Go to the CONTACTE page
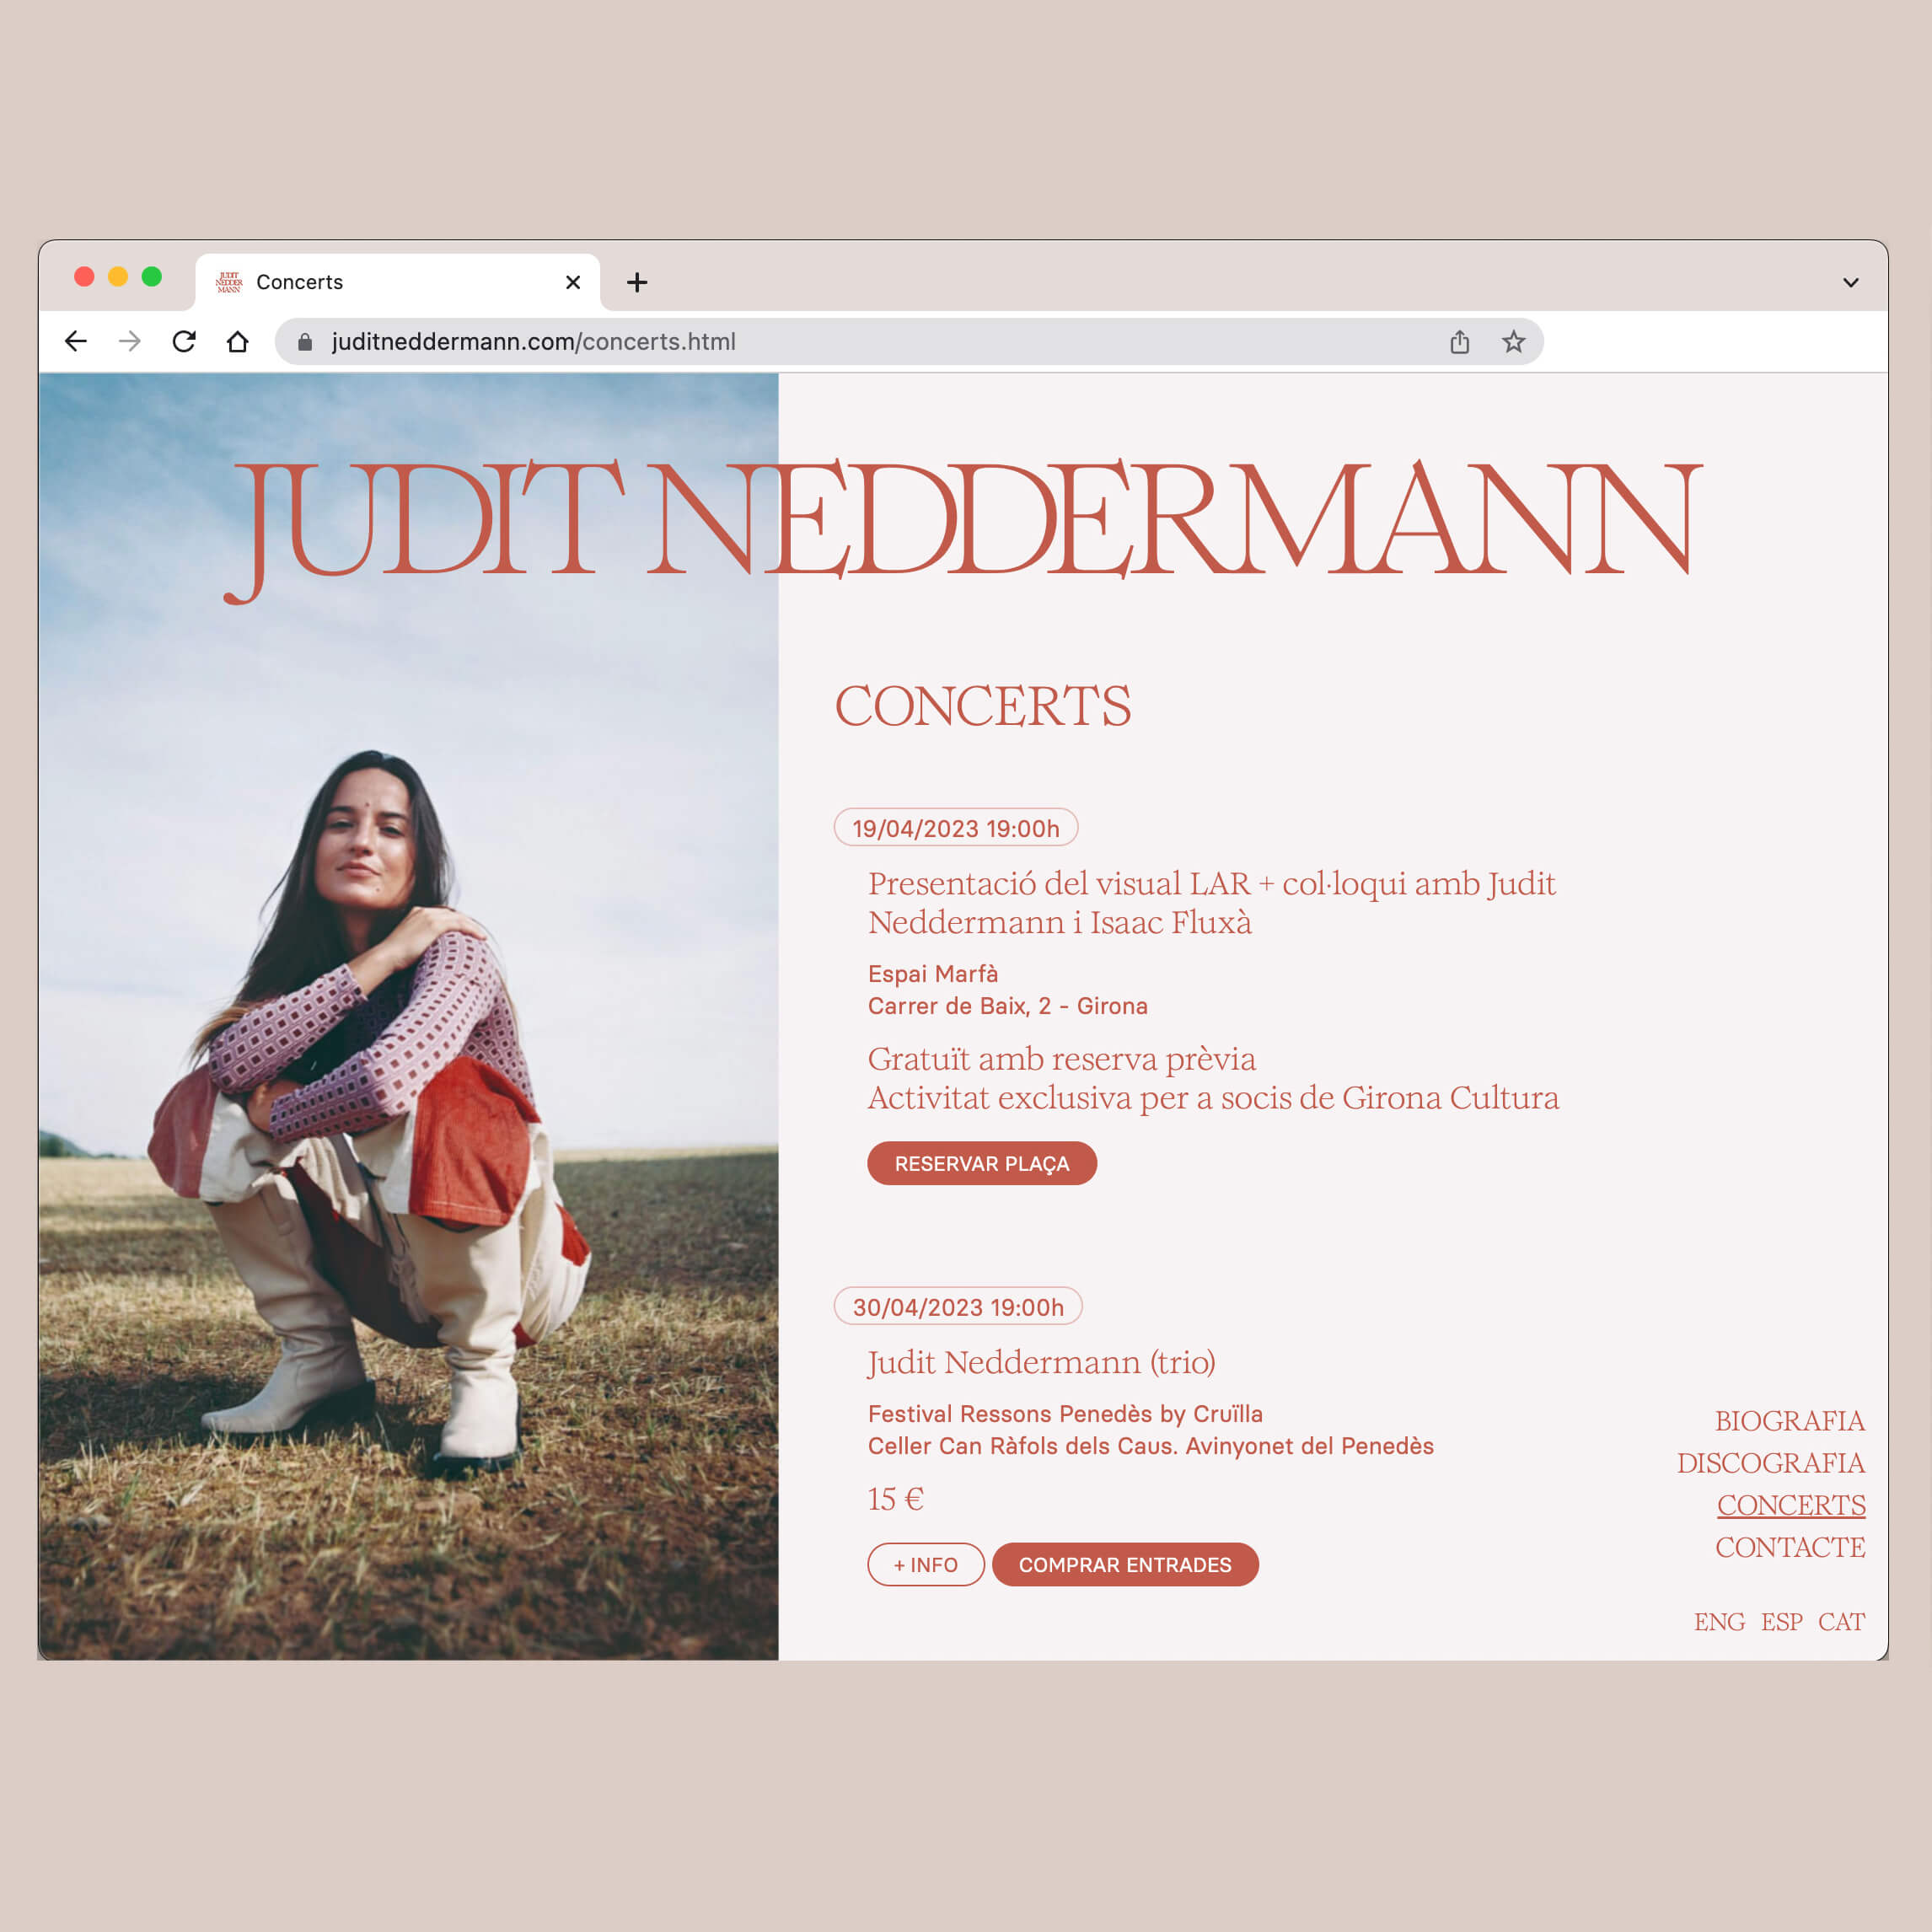This screenshot has width=1932, height=1932. 1790,1547
